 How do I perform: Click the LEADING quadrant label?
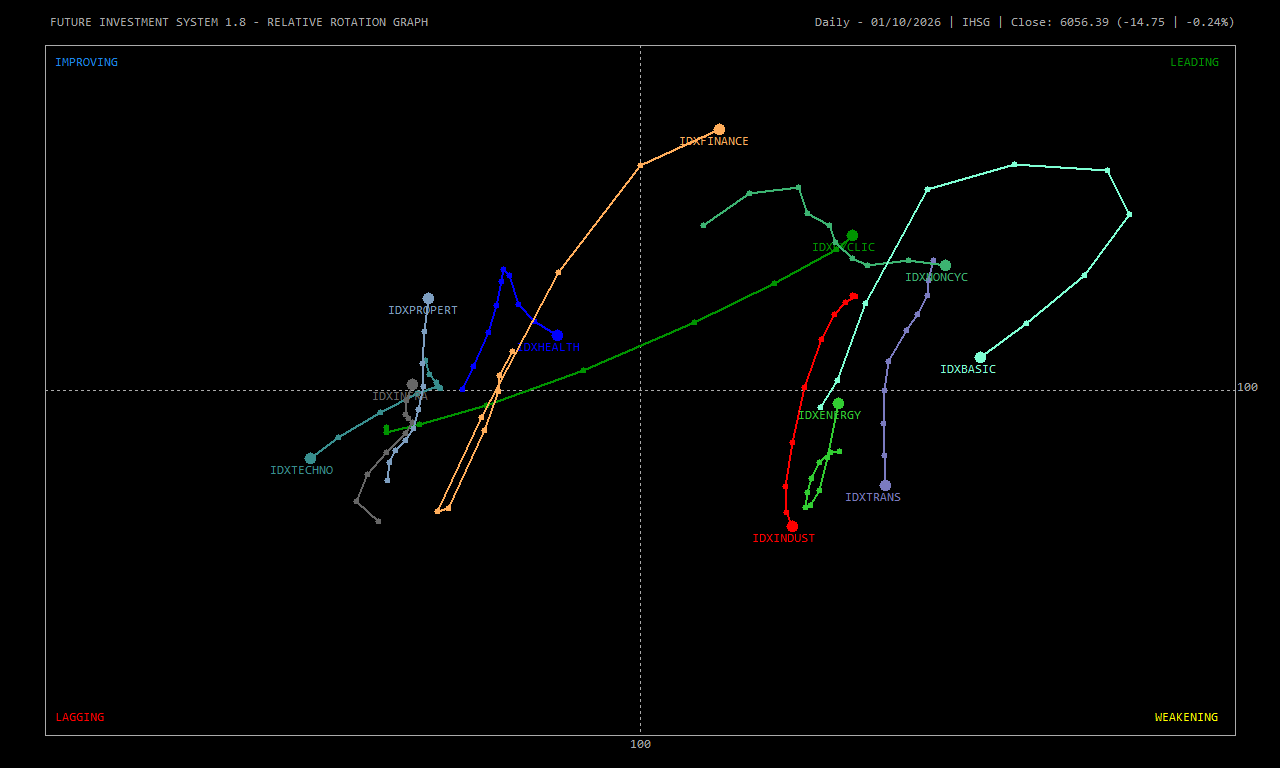pos(1195,62)
